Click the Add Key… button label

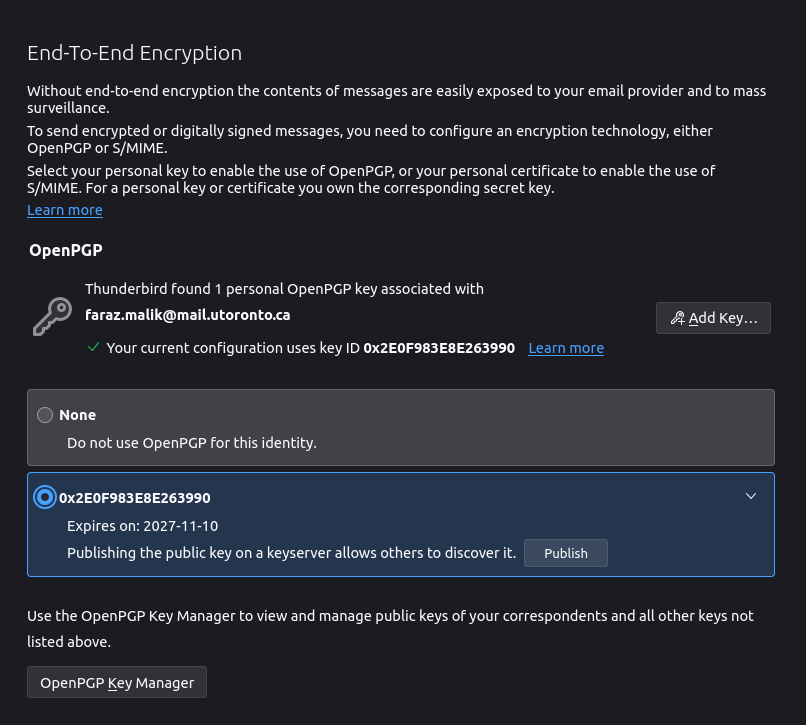(x=722, y=318)
